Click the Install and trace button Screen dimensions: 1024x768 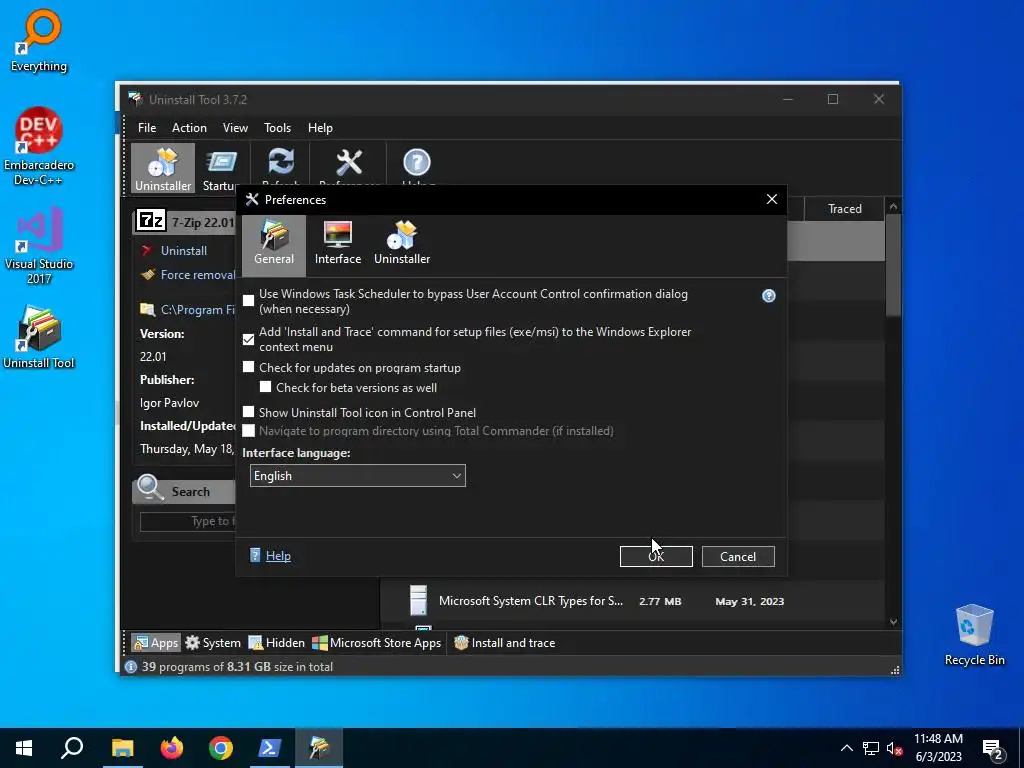point(504,643)
